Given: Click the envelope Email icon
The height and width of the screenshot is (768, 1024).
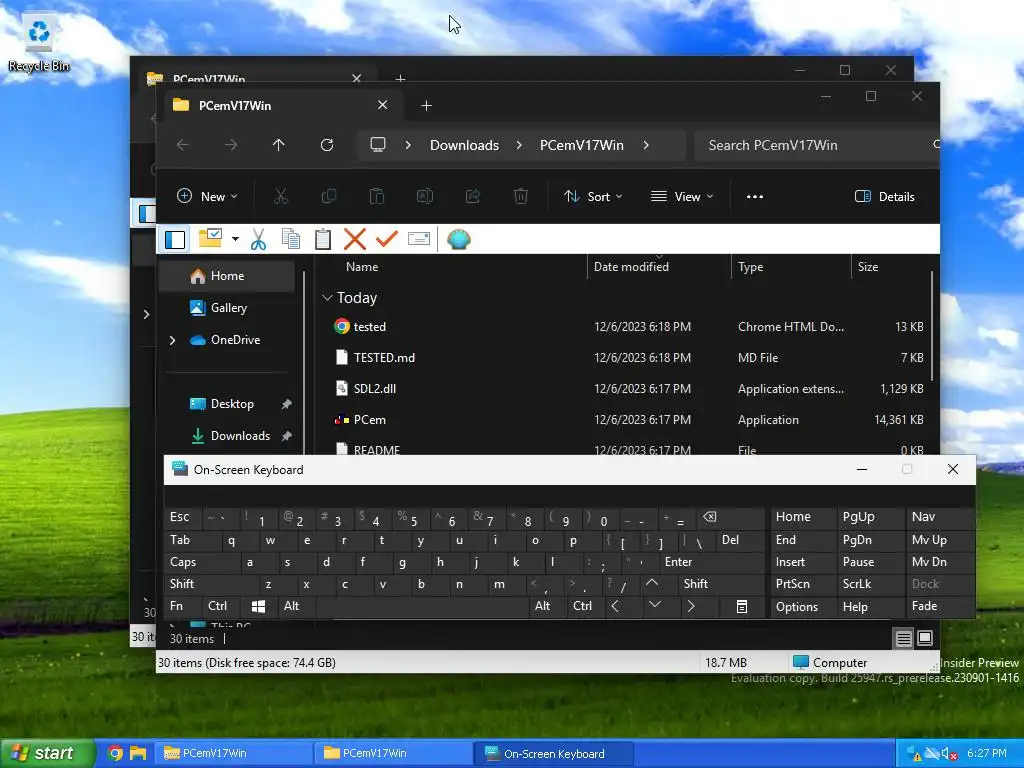Looking at the screenshot, I should [419, 240].
